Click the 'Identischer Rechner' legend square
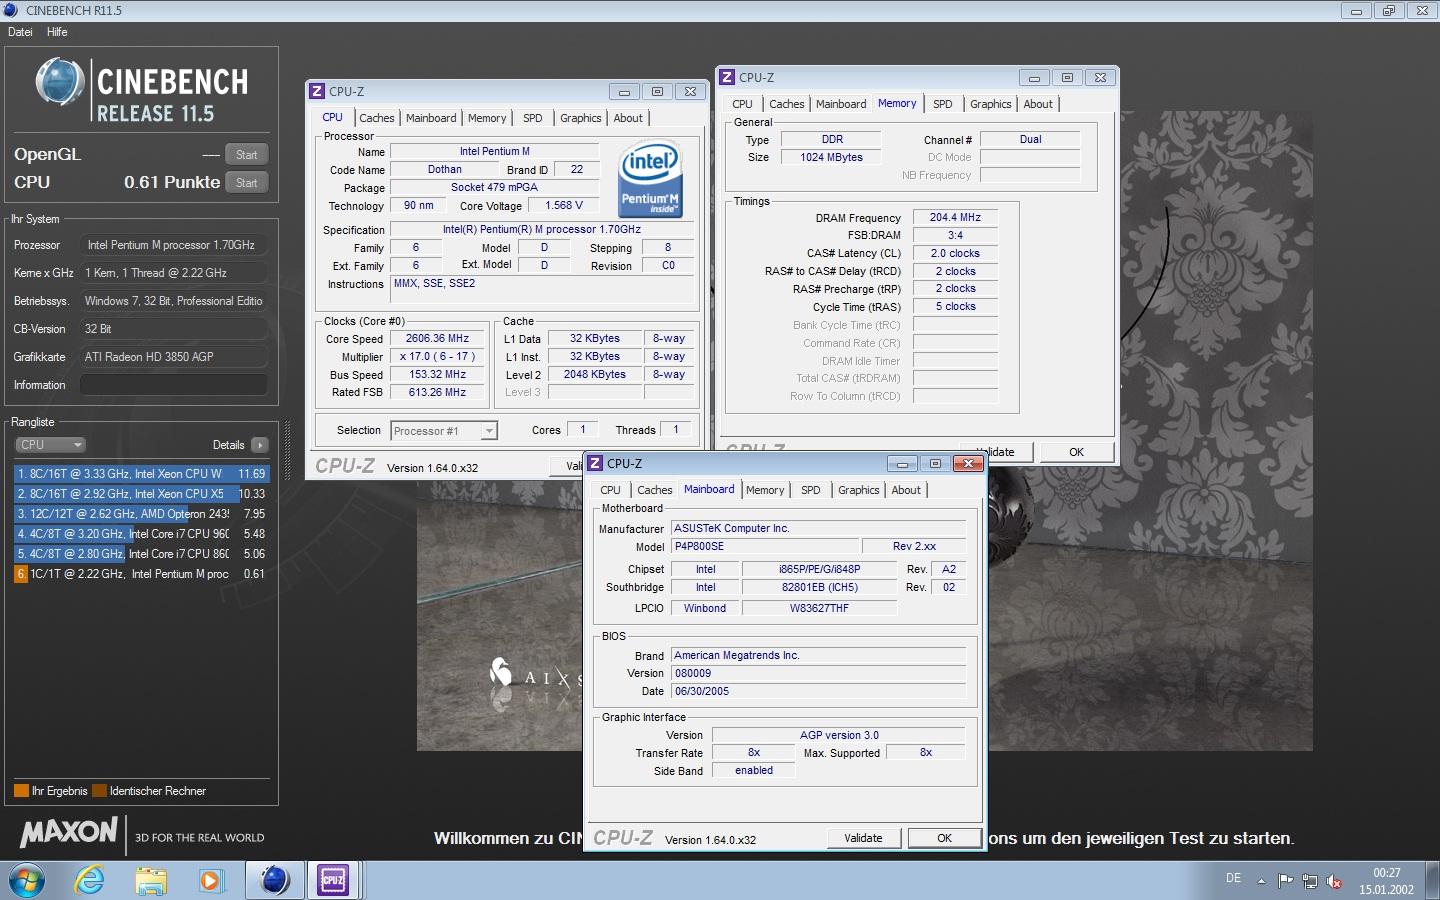The width and height of the screenshot is (1440, 900). pyautogui.click(x=99, y=791)
